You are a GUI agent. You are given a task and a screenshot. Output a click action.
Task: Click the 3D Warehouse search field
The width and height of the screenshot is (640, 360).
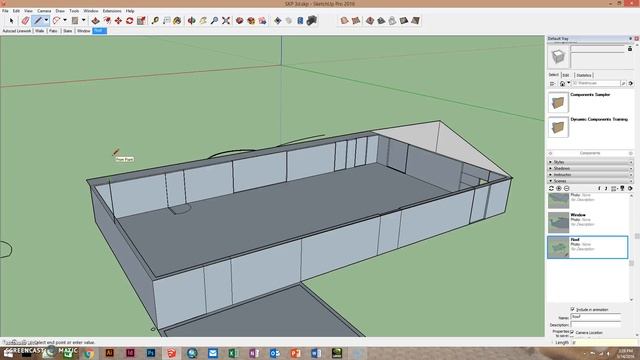coord(596,83)
